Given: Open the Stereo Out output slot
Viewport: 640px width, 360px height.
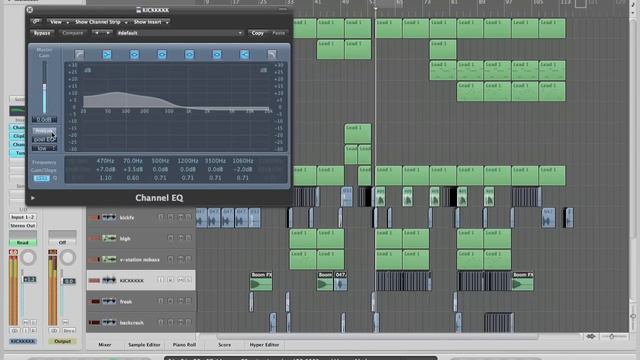Looking at the screenshot, I should pyautogui.click(x=23, y=226).
